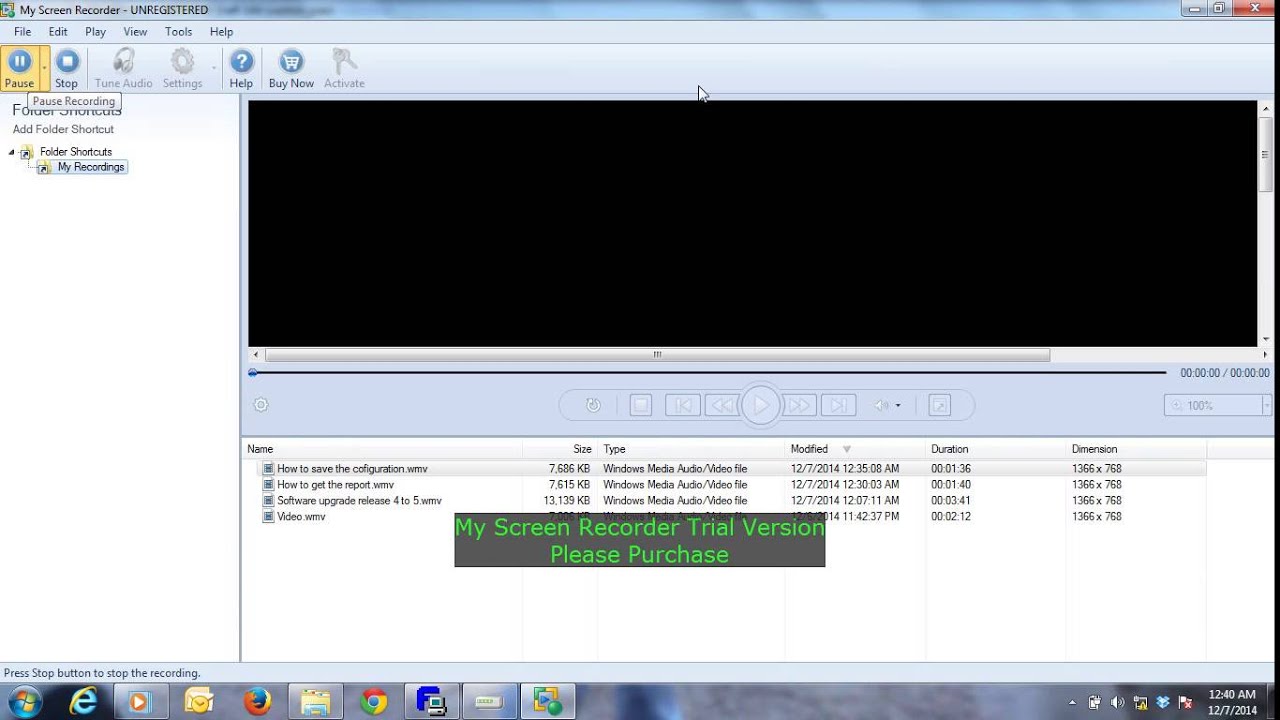
Task: Click the player stop square button
Action: (641, 405)
